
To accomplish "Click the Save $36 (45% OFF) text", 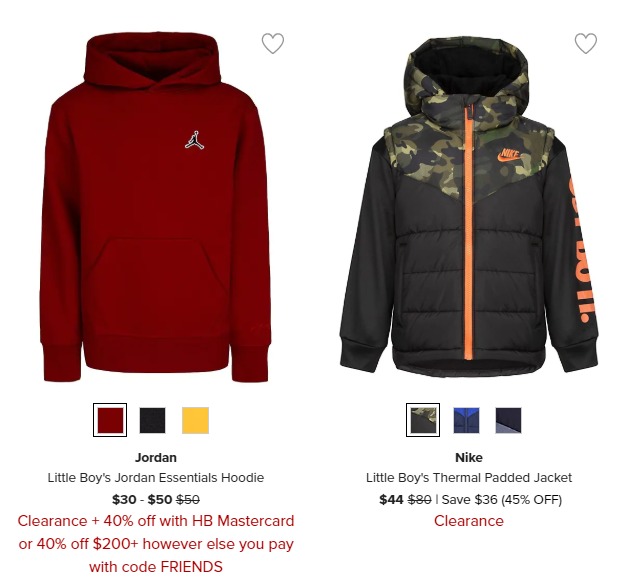I will click(x=502, y=499).
